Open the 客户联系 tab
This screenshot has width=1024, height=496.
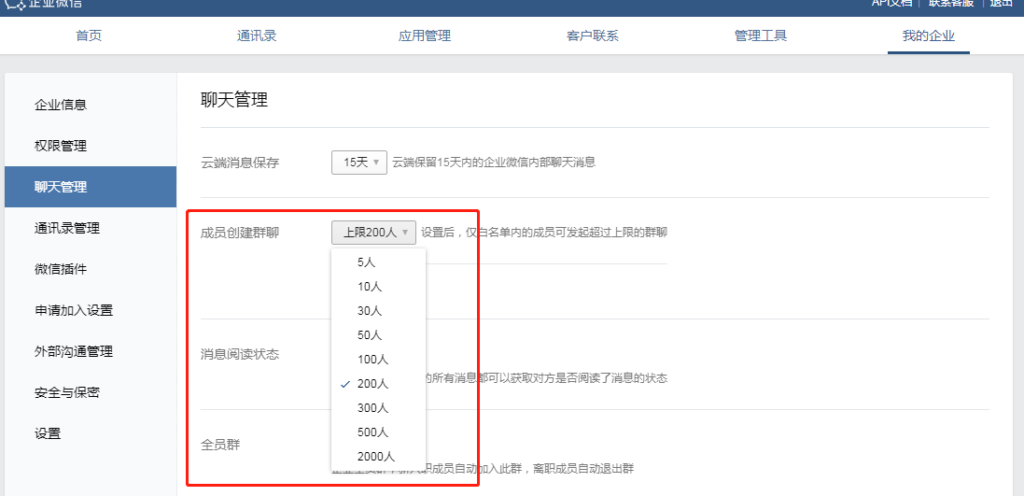pos(592,36)
